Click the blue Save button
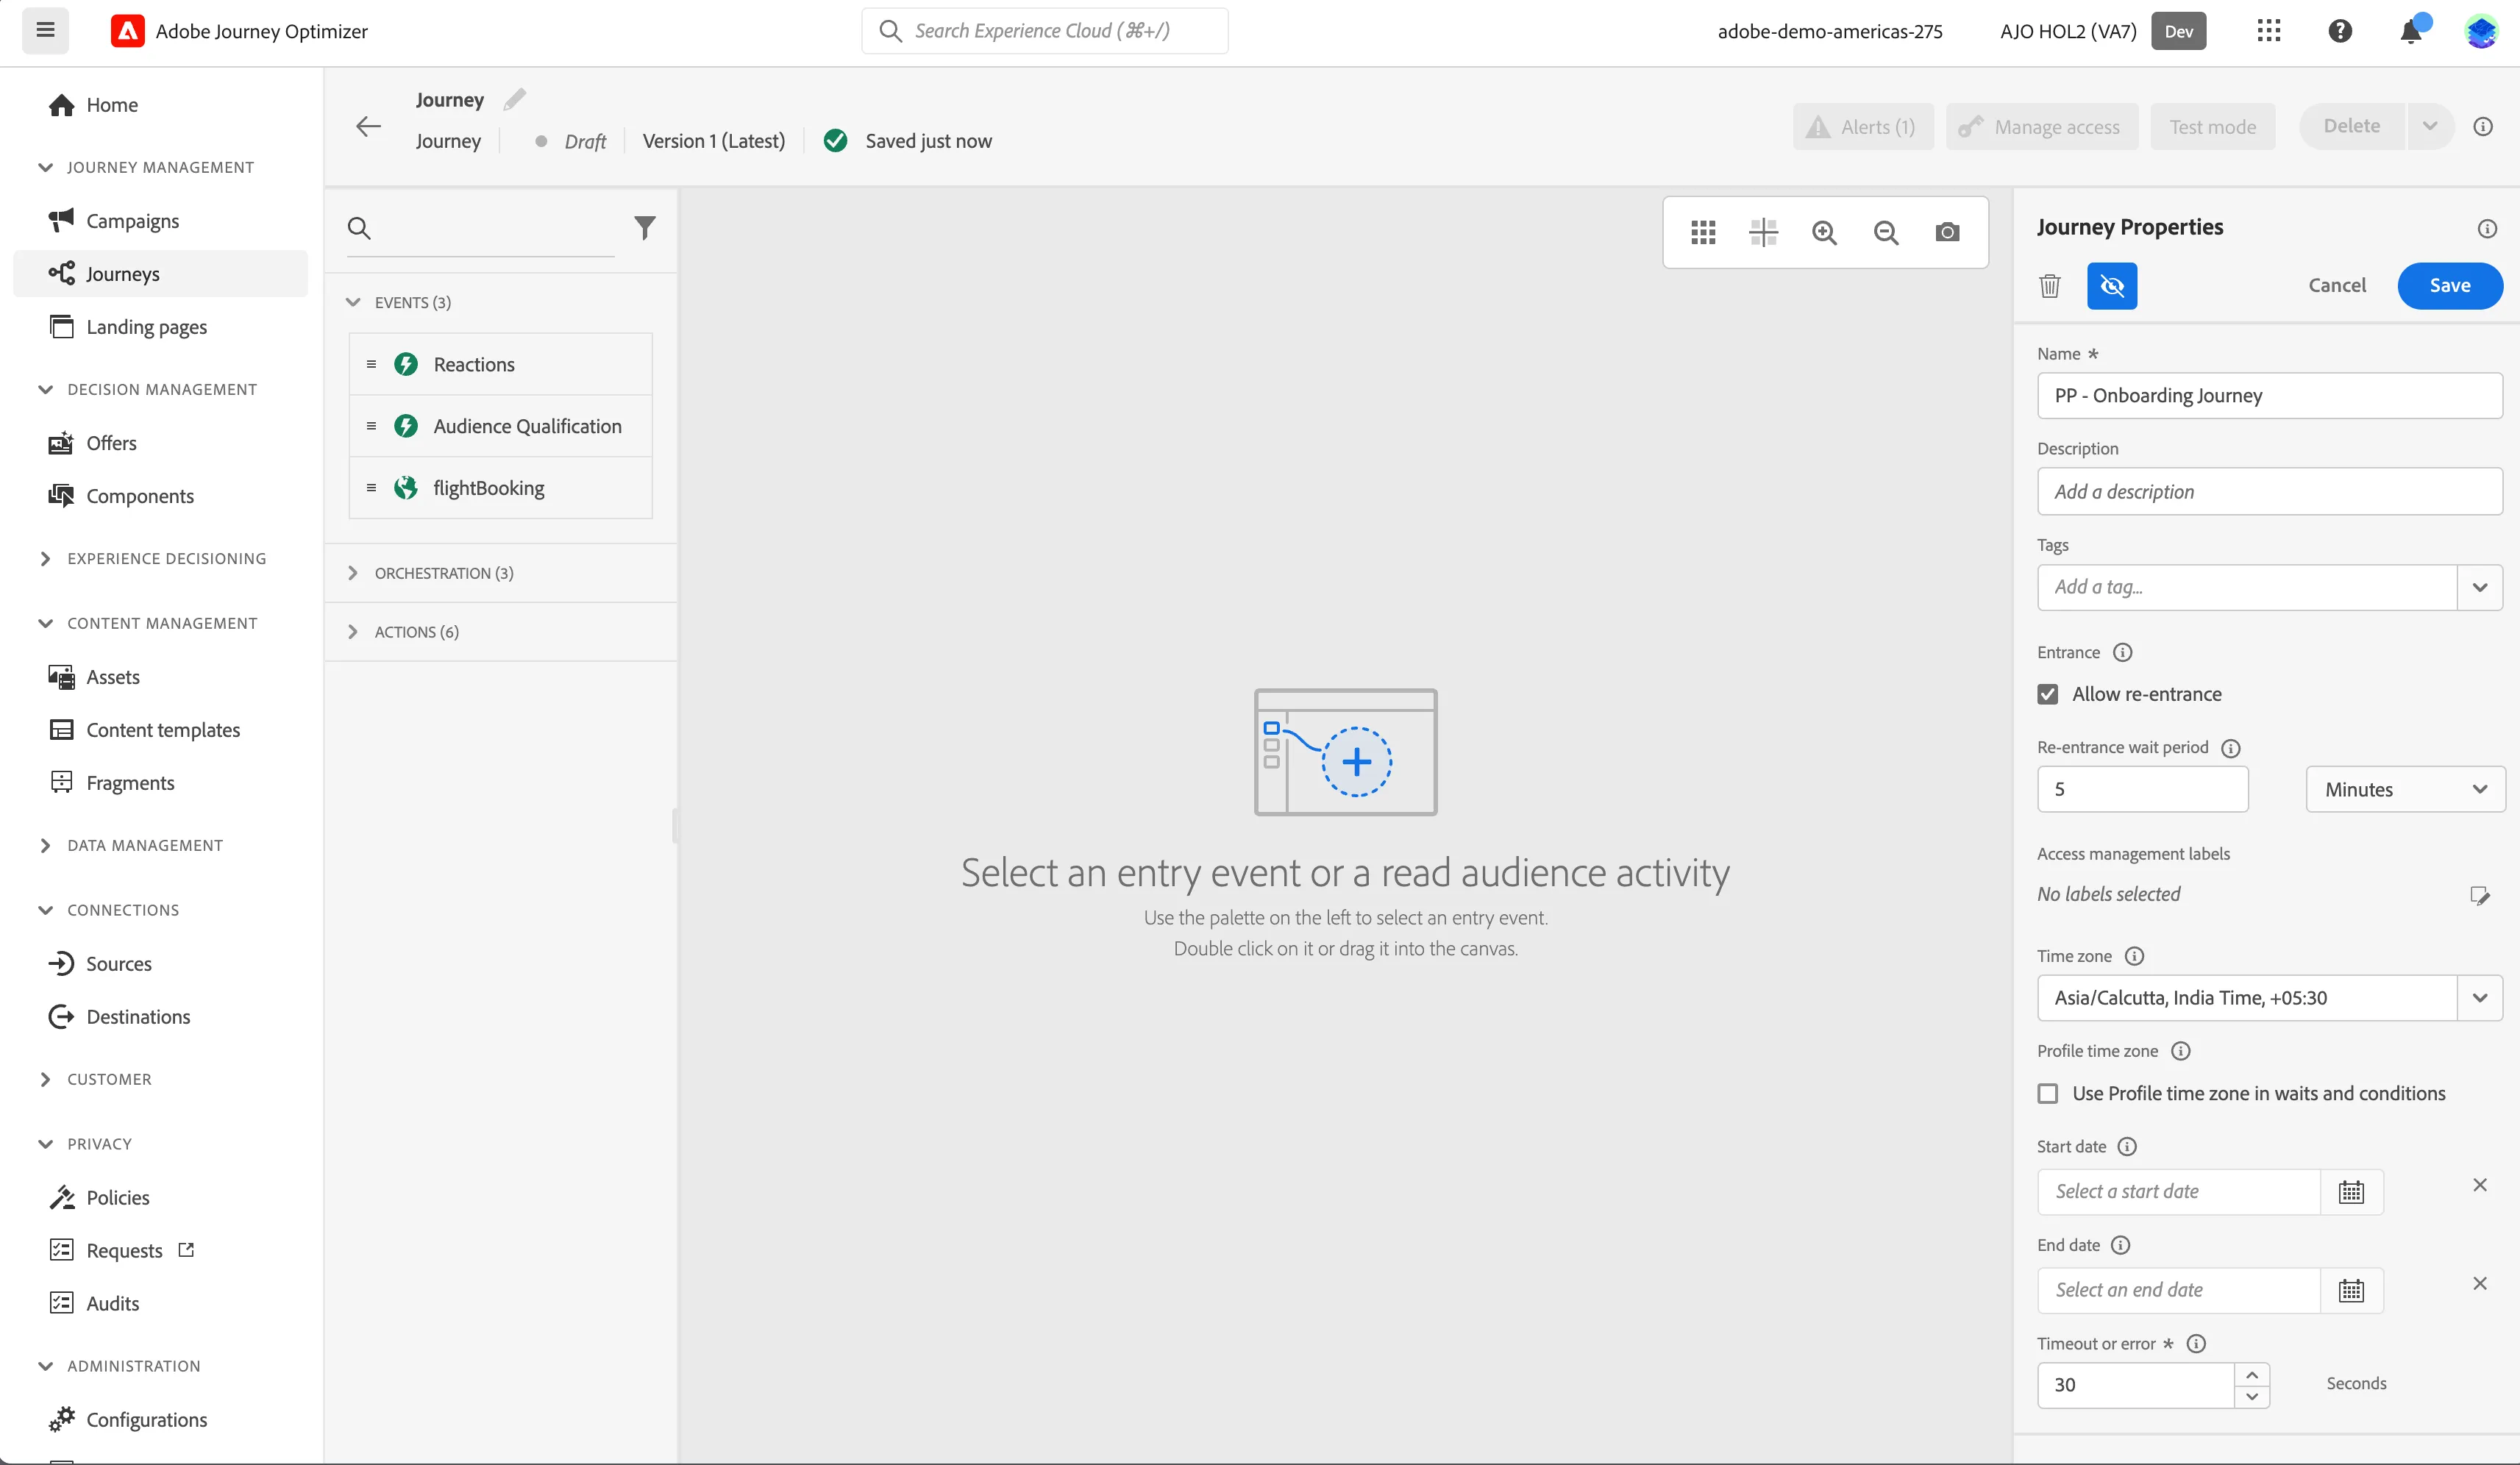Image resolution: width=2520 pixels, height=1465 pixels. 2450,286
